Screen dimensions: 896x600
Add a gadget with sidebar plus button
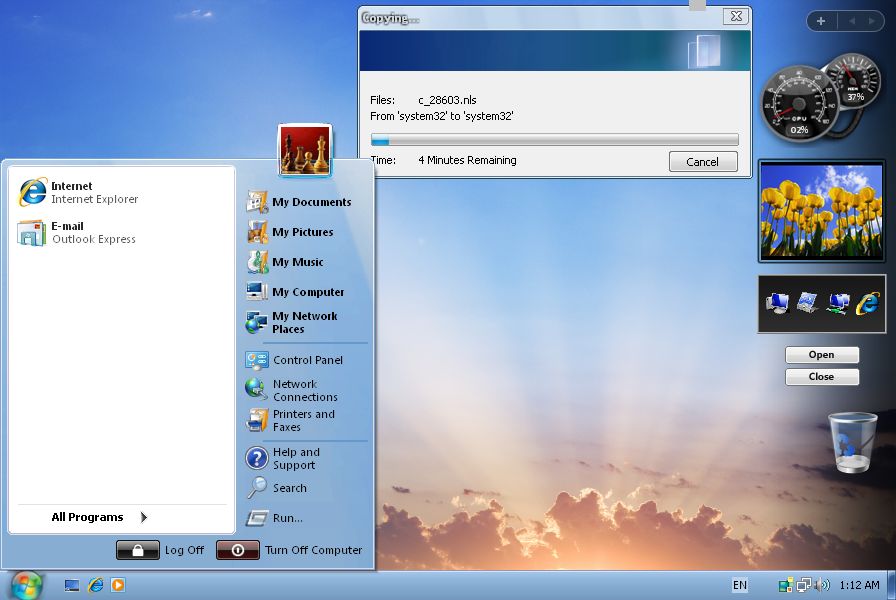click(x=821, y=21)
